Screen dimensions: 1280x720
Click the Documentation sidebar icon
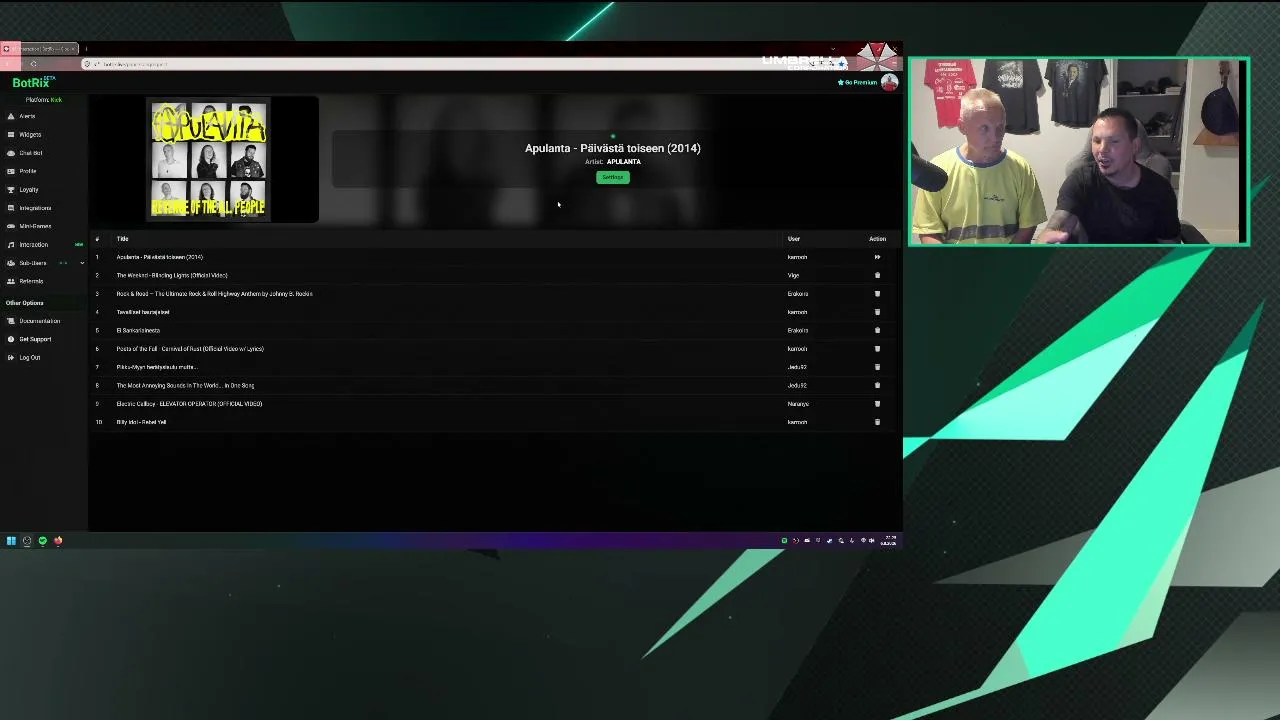click(11, 321)
